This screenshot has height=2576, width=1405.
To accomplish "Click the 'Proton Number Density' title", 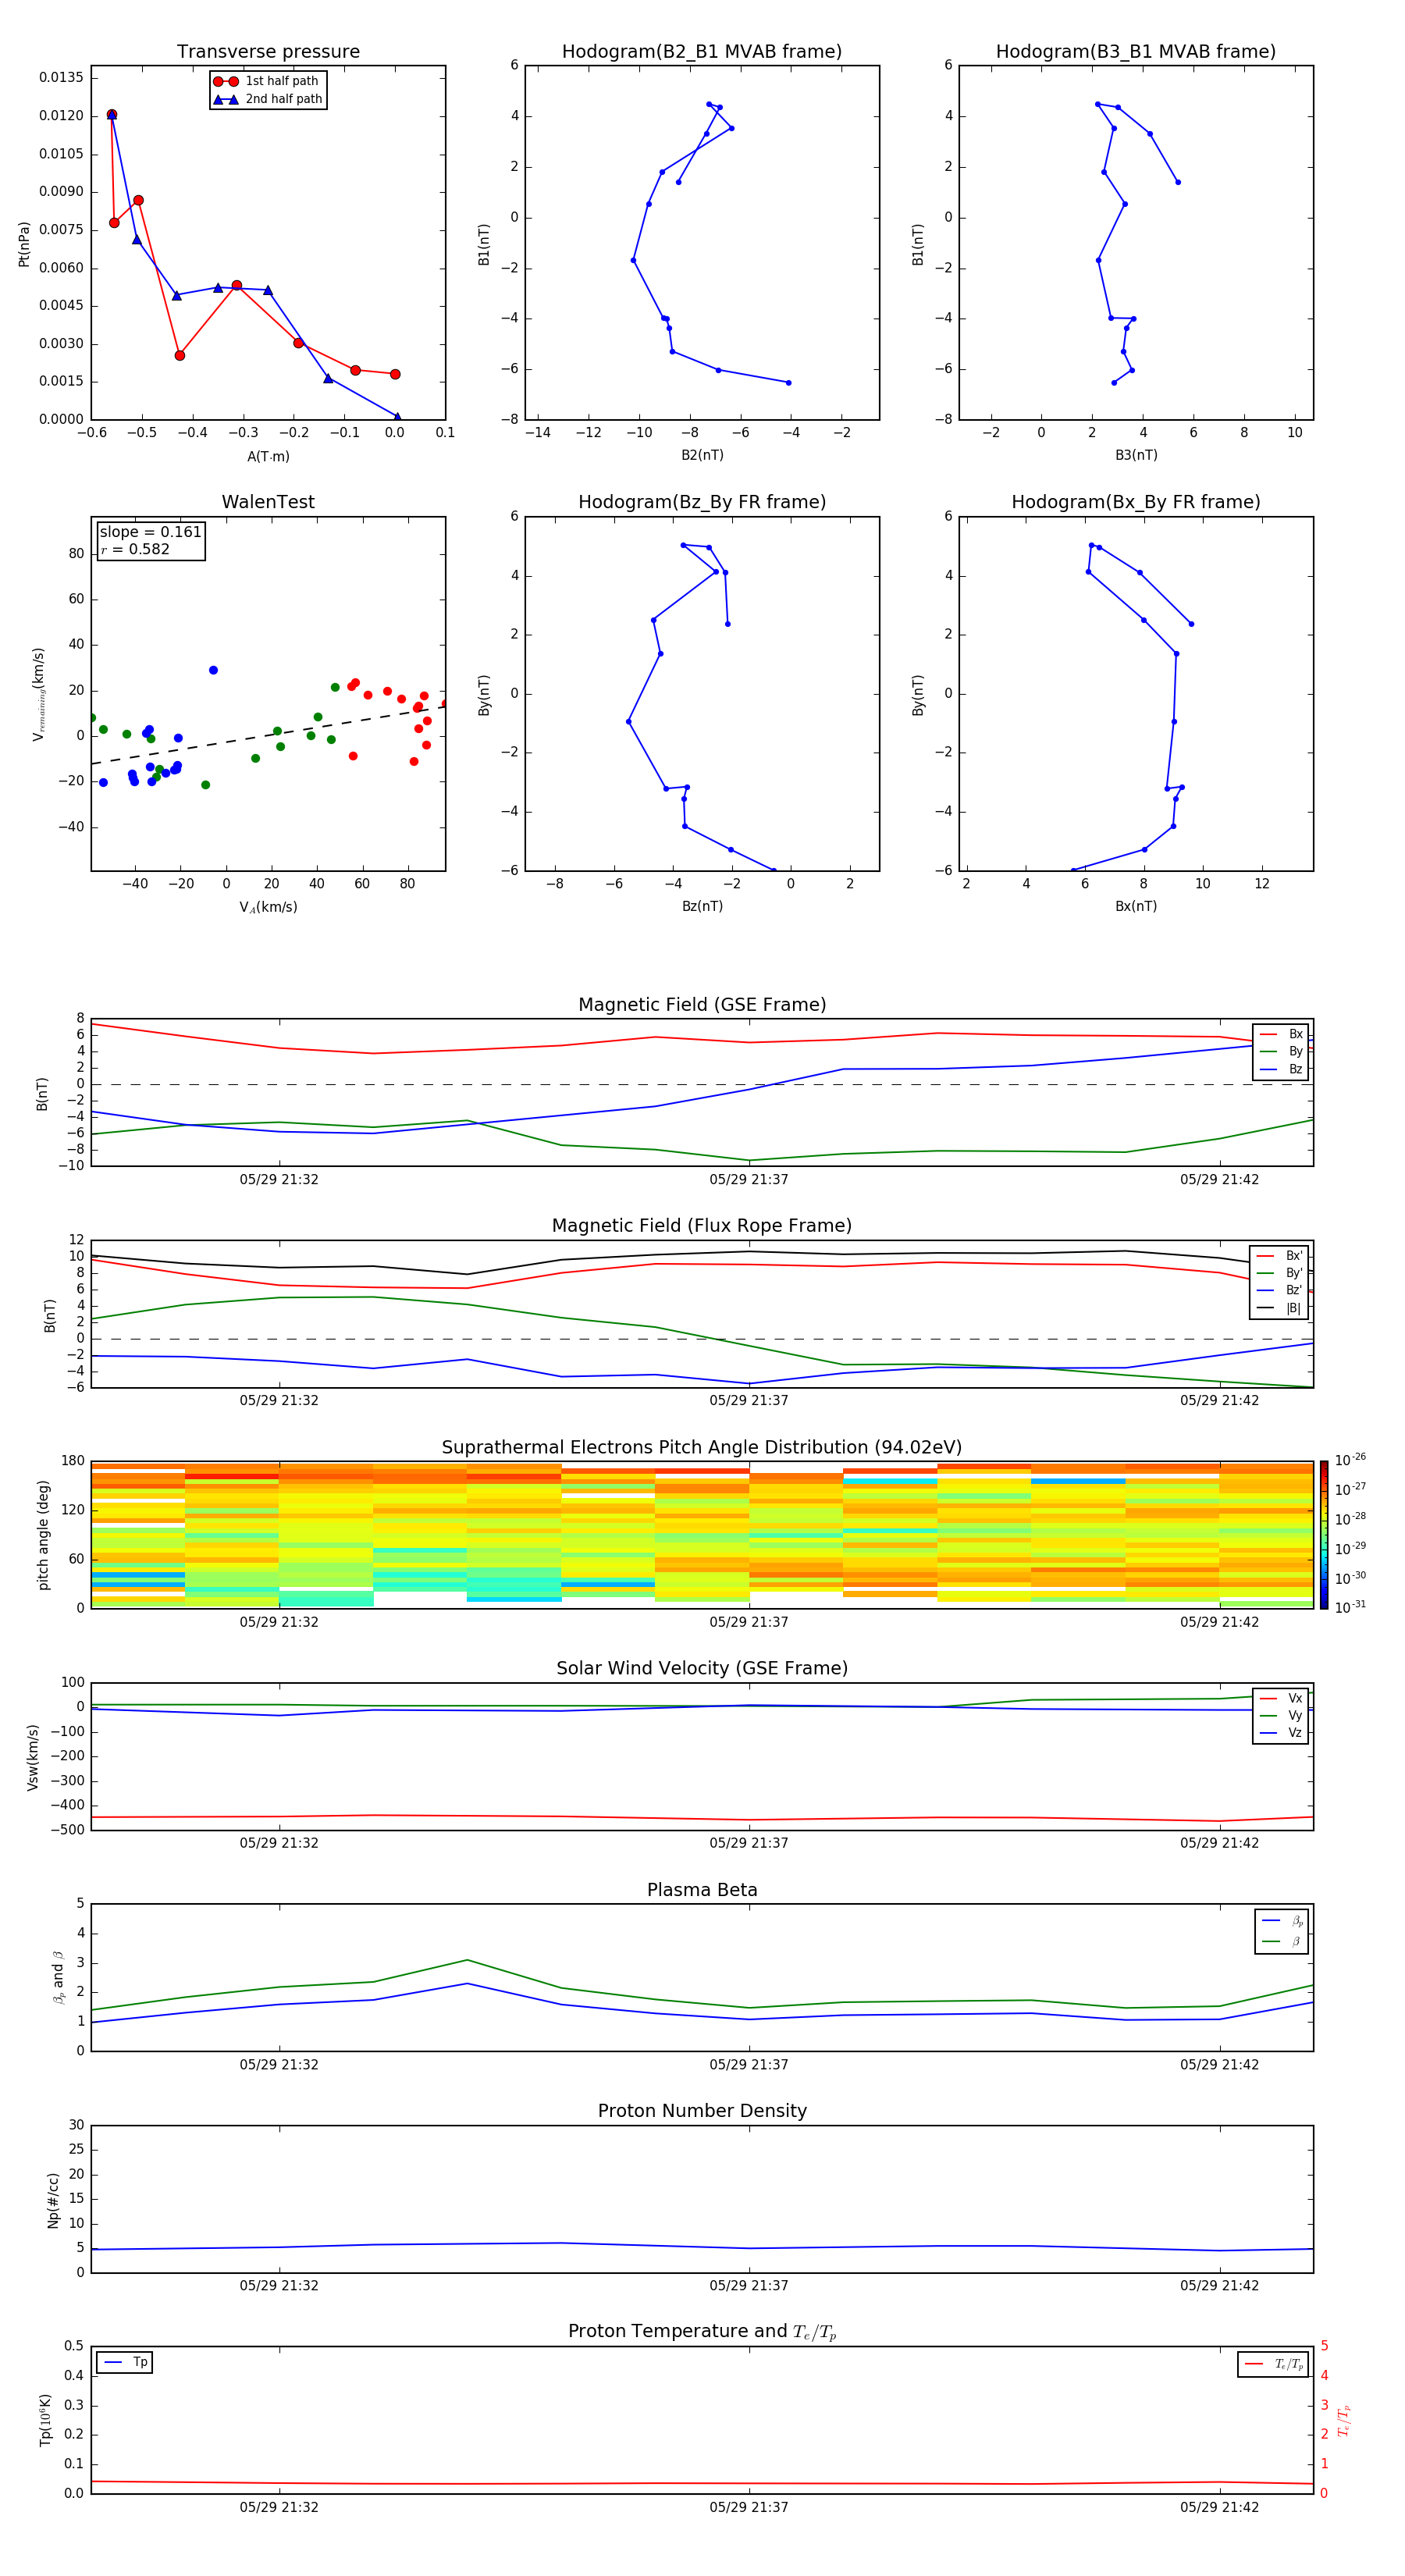I will pos(701,2111).
